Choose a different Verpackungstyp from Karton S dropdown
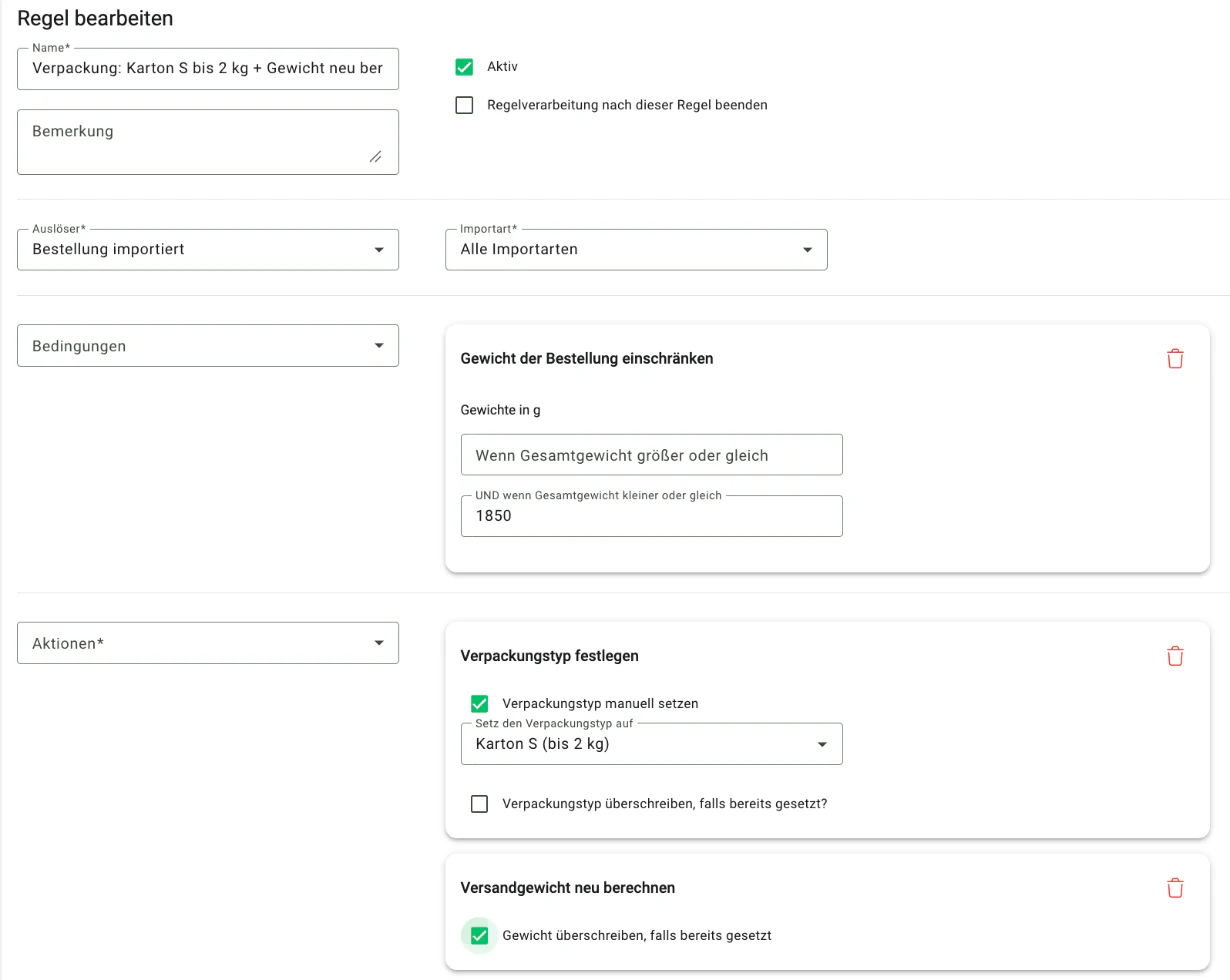 click(651, 744)
